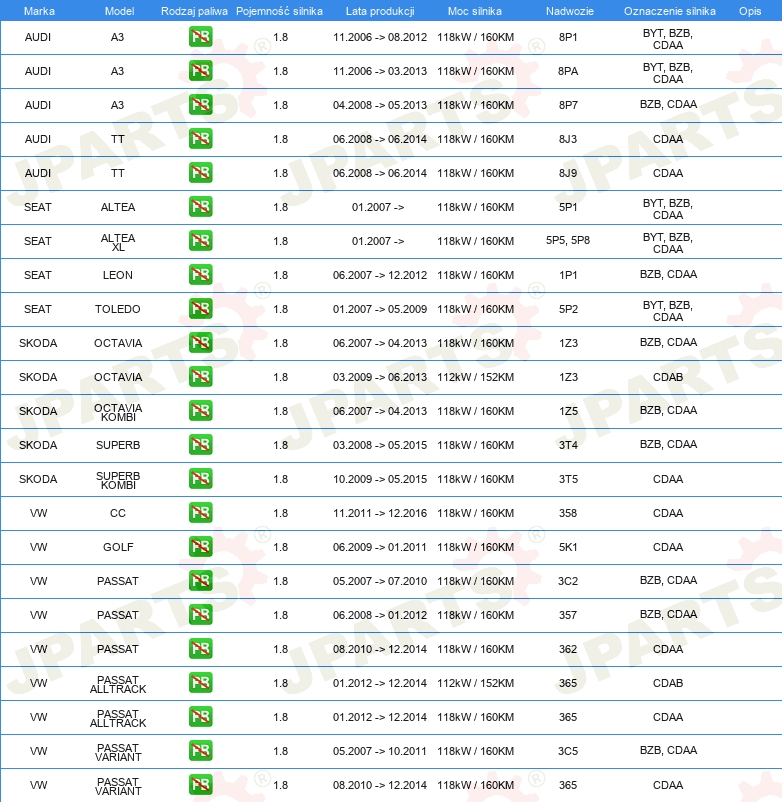The height and width of the screenshot is (802, 782).
Task: Select the OCTAVIA KOMBI model cell
Action: 118,412
